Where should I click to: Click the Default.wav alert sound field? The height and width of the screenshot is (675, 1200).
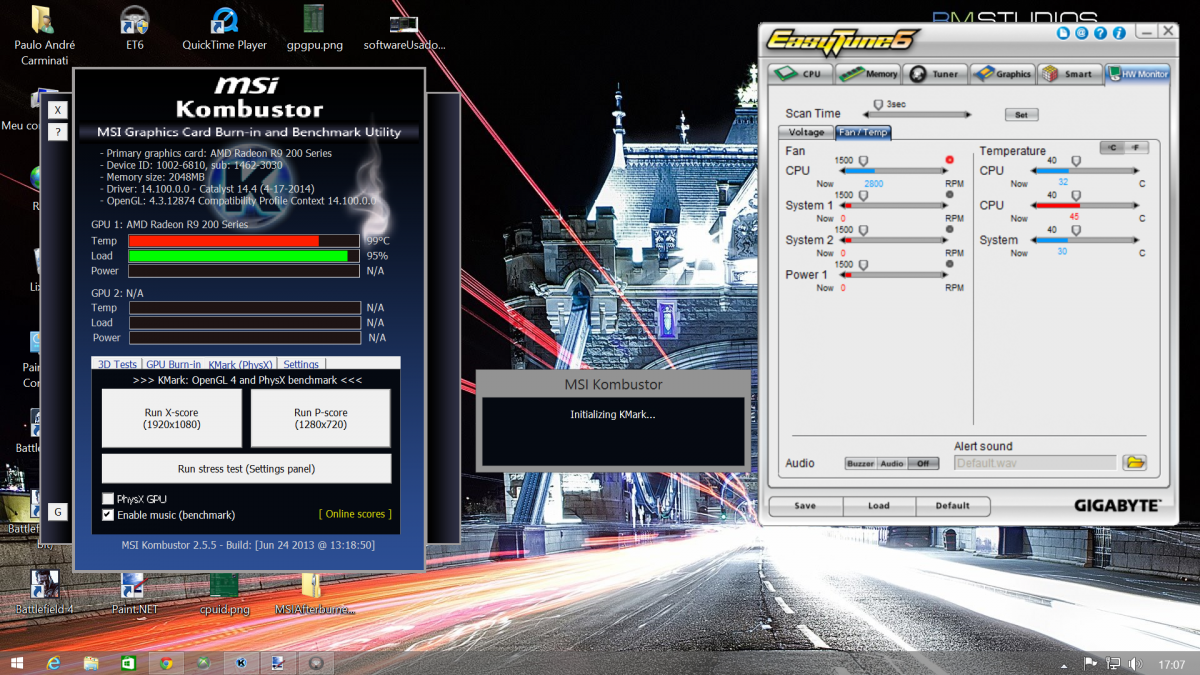click(1035, 463)
